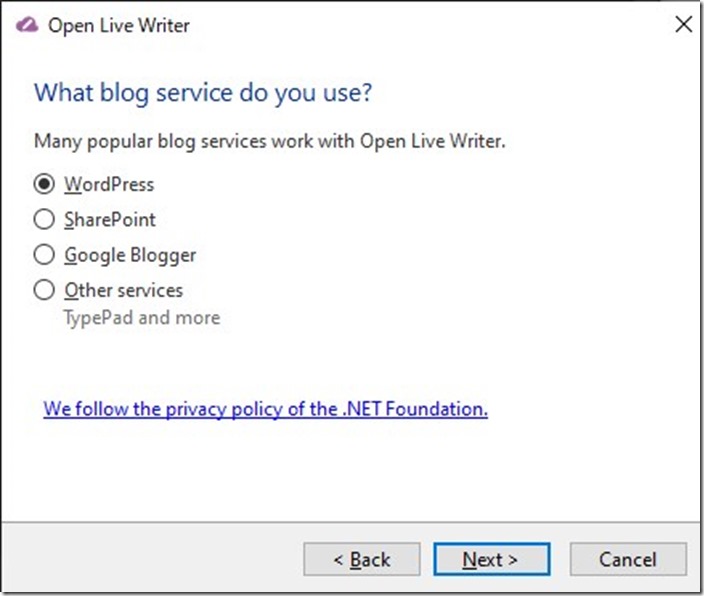Click the 'TypePad and more' description text

pyautogui.click(x=142, y=318)
